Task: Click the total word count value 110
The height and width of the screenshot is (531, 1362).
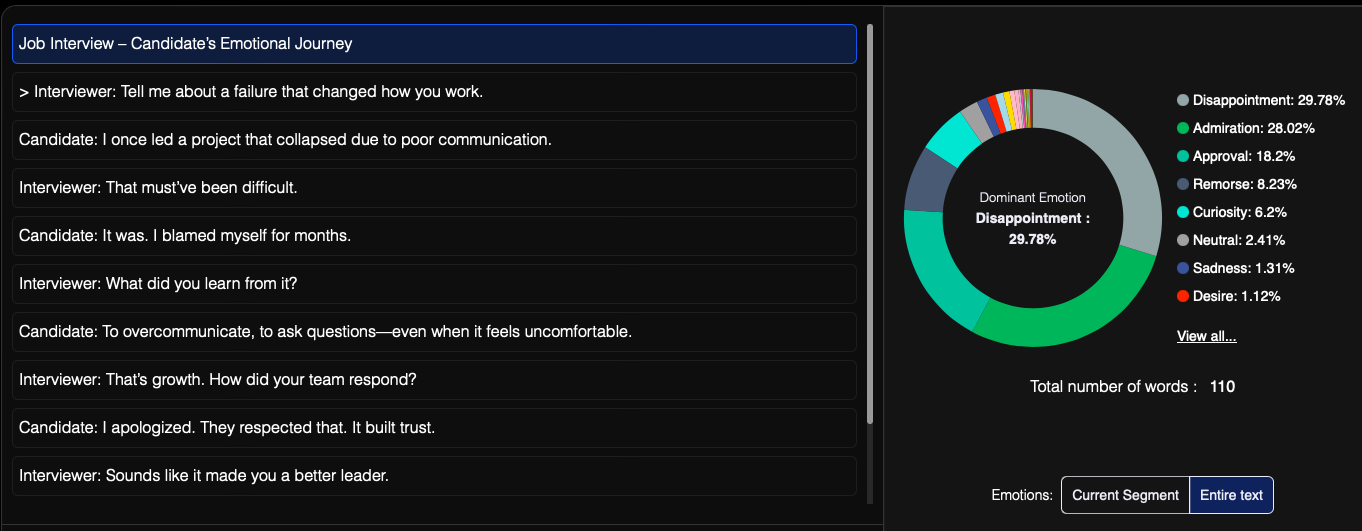Action: coord(1222,386)
